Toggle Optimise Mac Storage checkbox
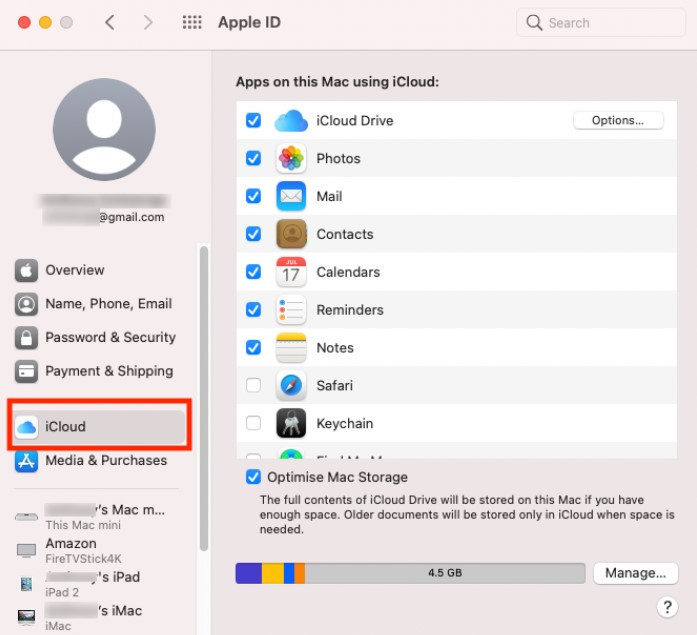Image resolution: width=697 pixels, height=635 pixels. pos(253,477)
